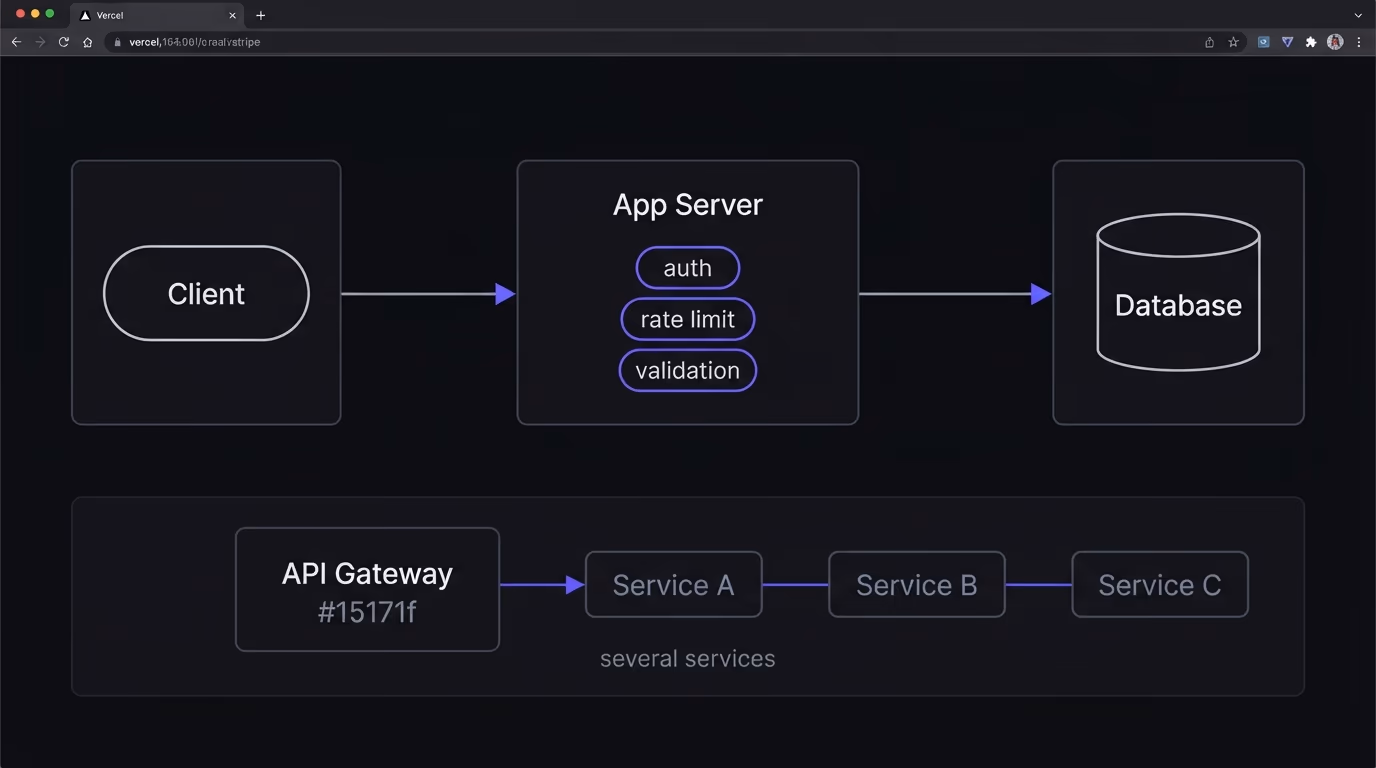Select the Client node
Screen dimensions: 1376x768
206,293
